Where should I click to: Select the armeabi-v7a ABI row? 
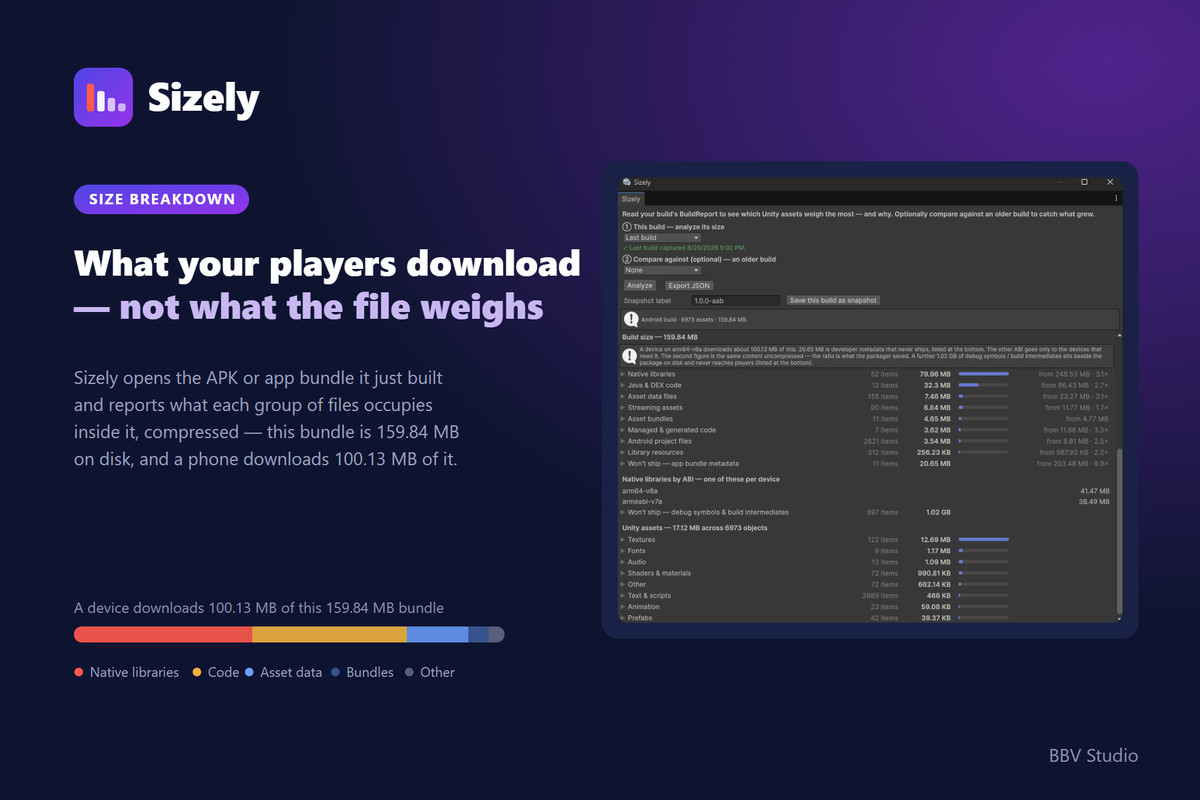tap(866, 502)
